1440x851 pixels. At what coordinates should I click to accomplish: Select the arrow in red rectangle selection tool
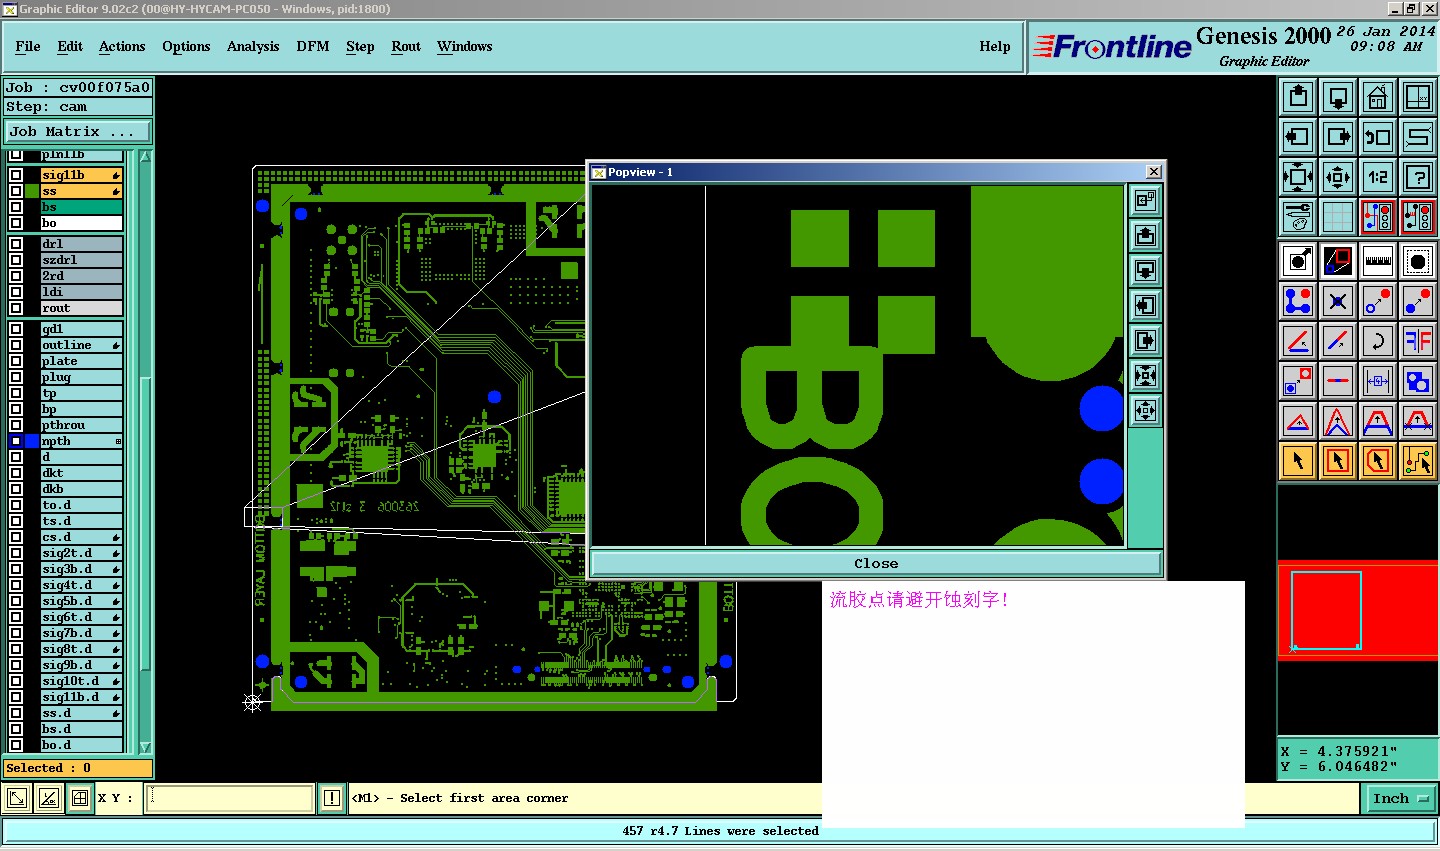[1338, 461]
